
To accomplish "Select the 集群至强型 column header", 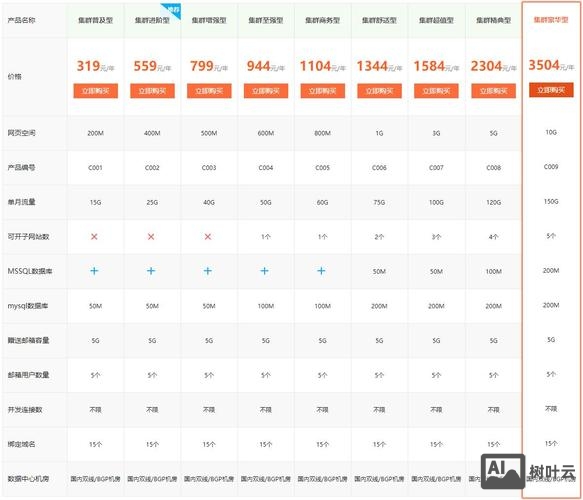I will [266, 20].
